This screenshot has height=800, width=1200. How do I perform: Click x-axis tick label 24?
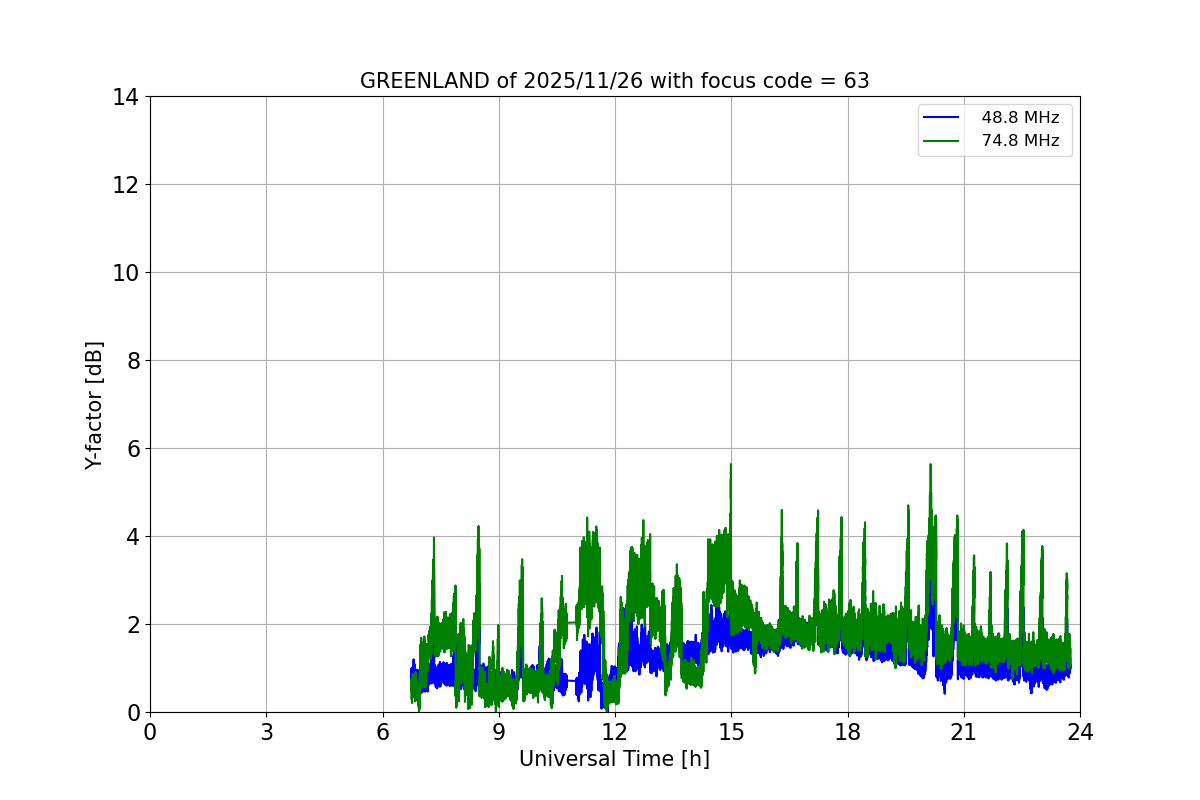[1080, 732]
